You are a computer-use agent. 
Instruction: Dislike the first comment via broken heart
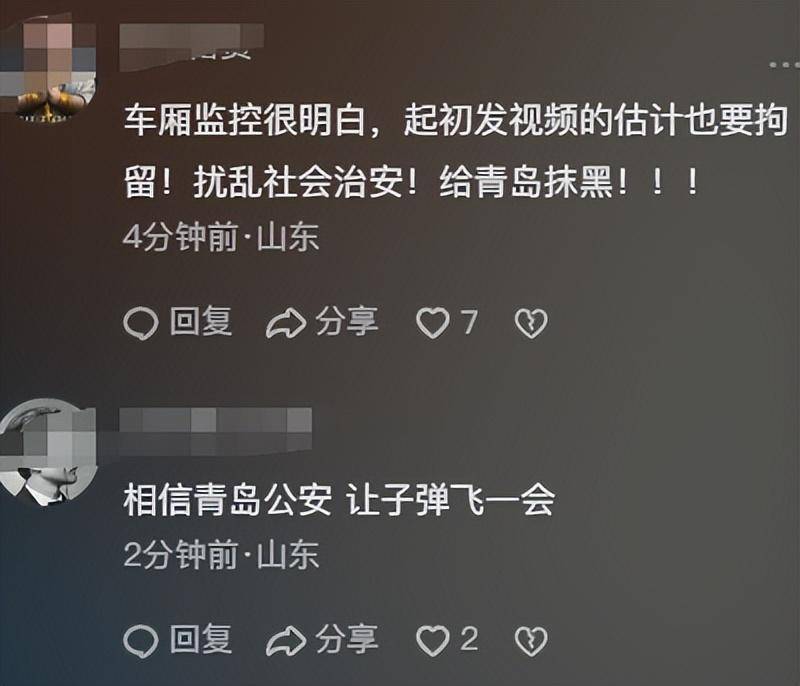(x=531, y=324)
